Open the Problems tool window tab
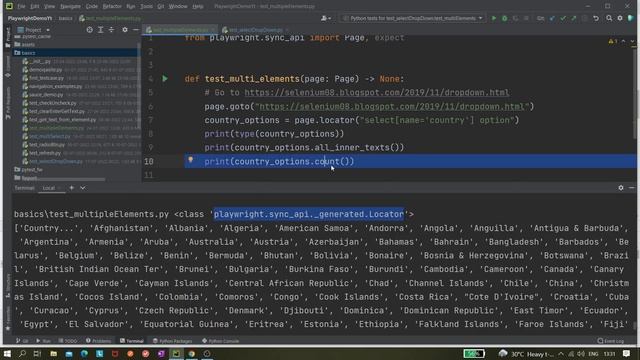The width and height of the screenshot is (640, 360). 98,341
